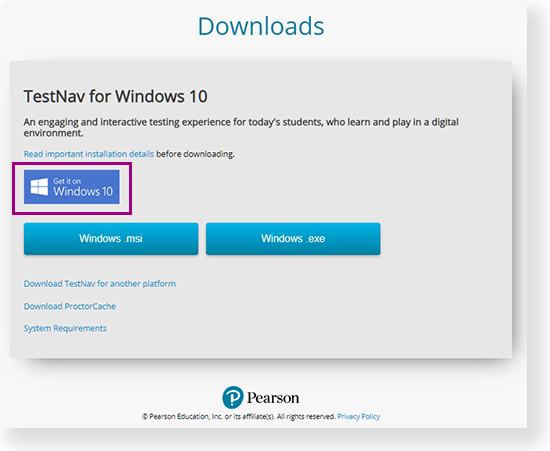Click the 'Get it on' text in badge

(67, 181)
